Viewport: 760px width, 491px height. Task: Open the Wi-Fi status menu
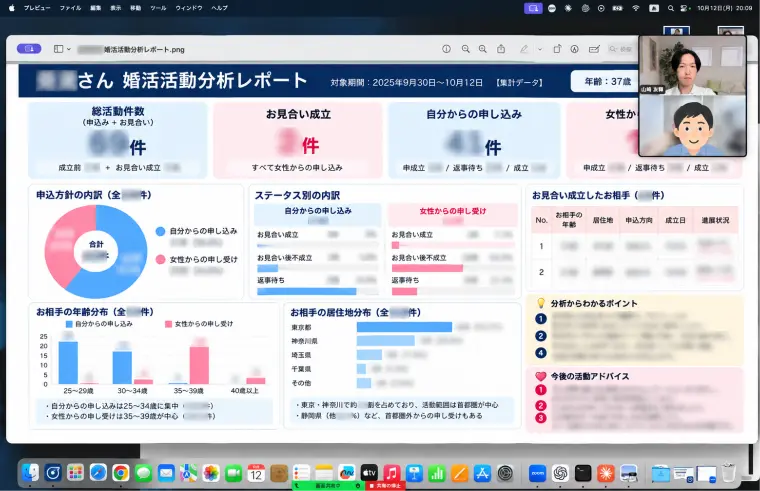pos(635,8)
